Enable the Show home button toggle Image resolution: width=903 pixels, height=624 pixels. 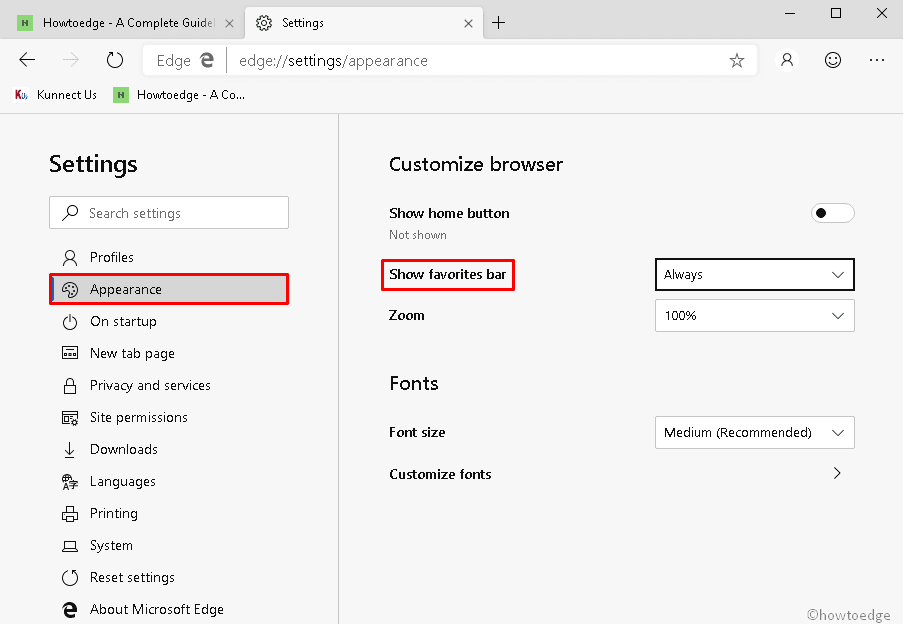click(x=832, y=213)
